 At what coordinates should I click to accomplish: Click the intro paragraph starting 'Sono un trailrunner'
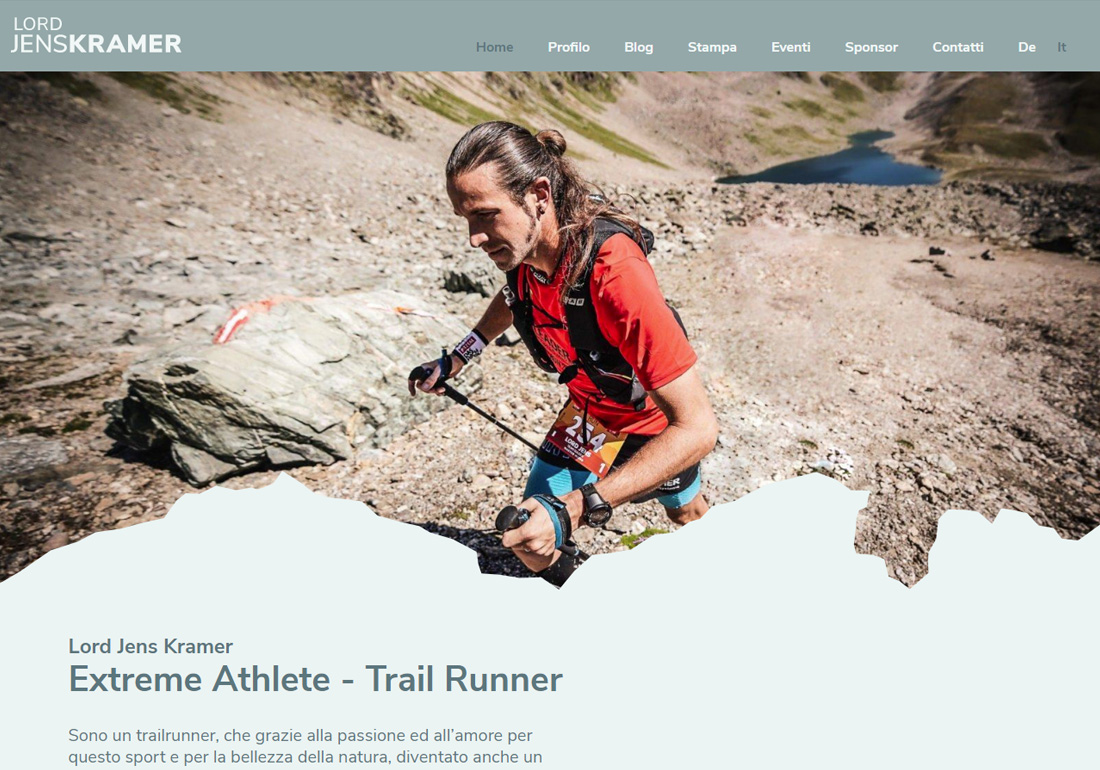(x=305, y=746)
